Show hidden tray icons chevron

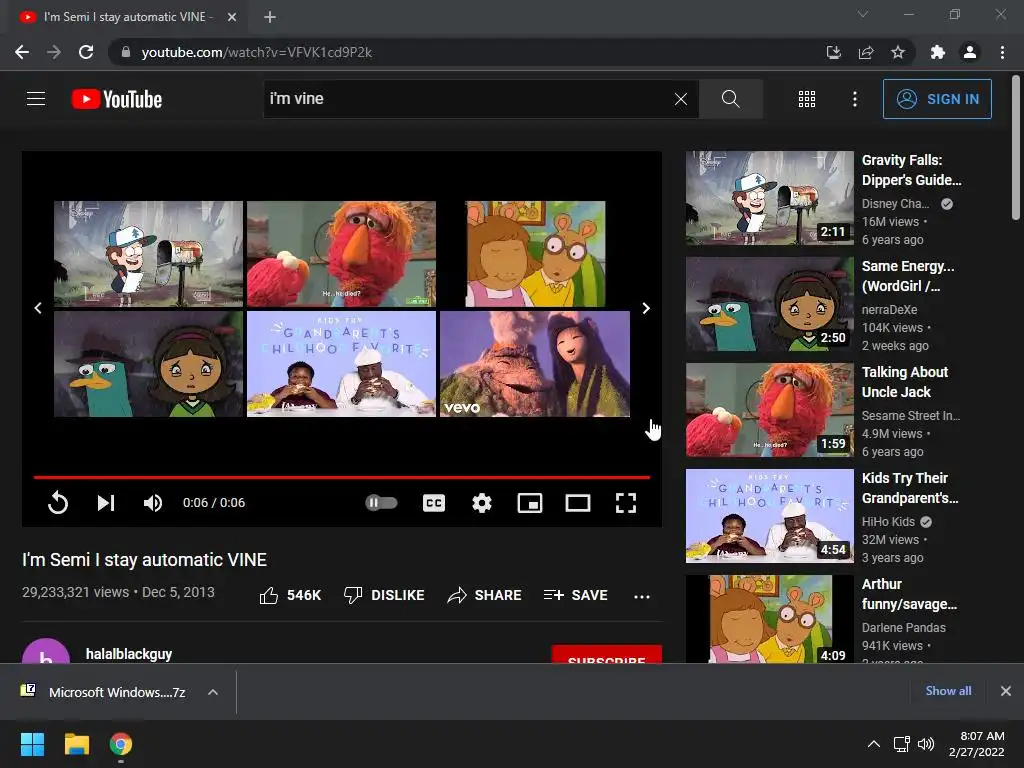click(873, 744)
